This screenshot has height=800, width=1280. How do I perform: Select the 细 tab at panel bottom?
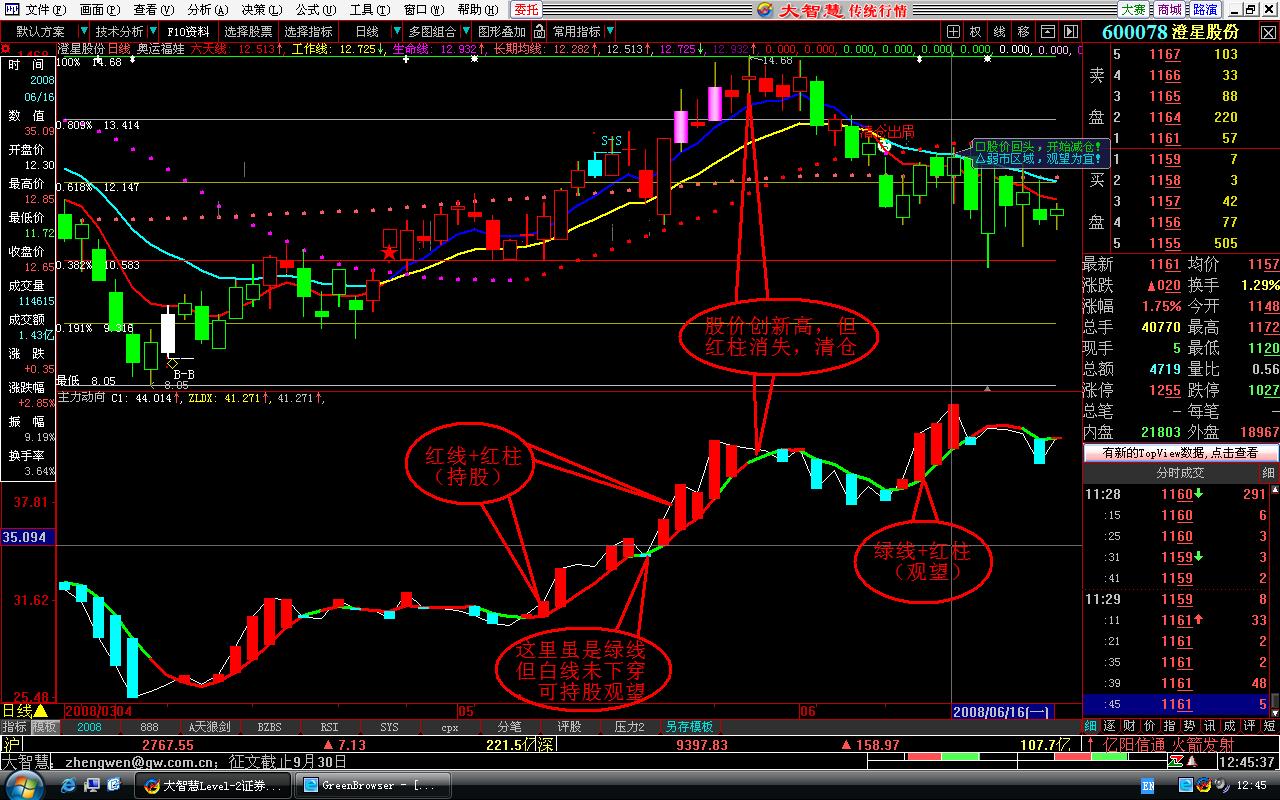(1092, 726)
